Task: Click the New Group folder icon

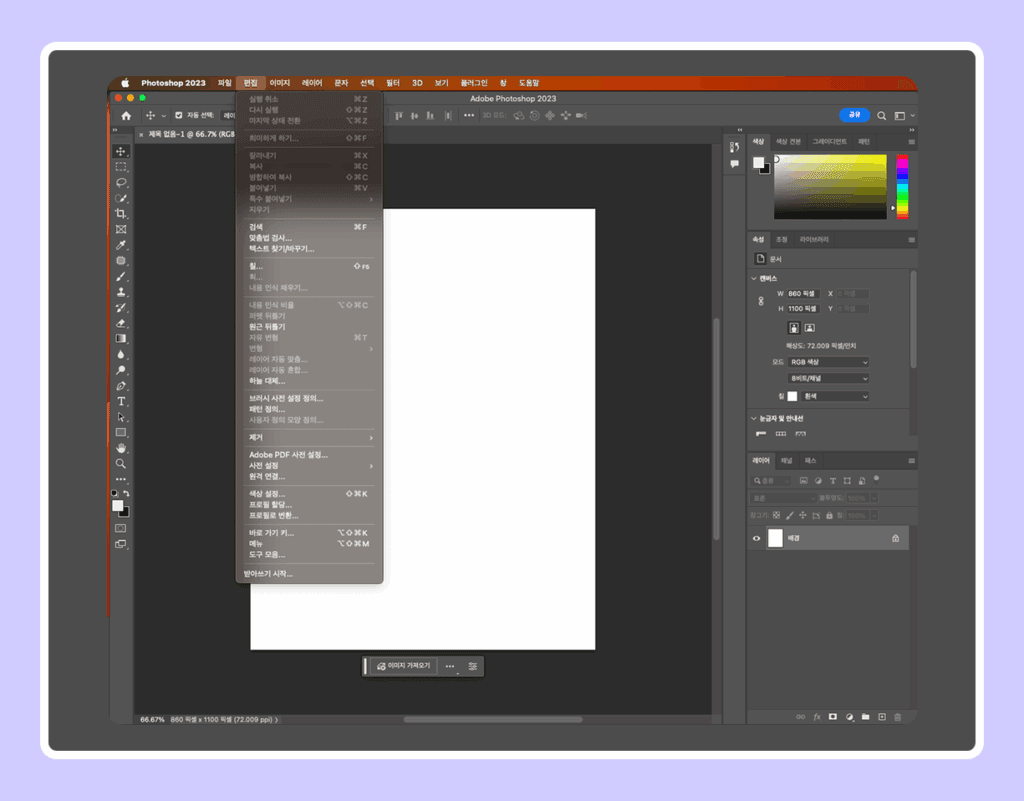Action: 865,717
